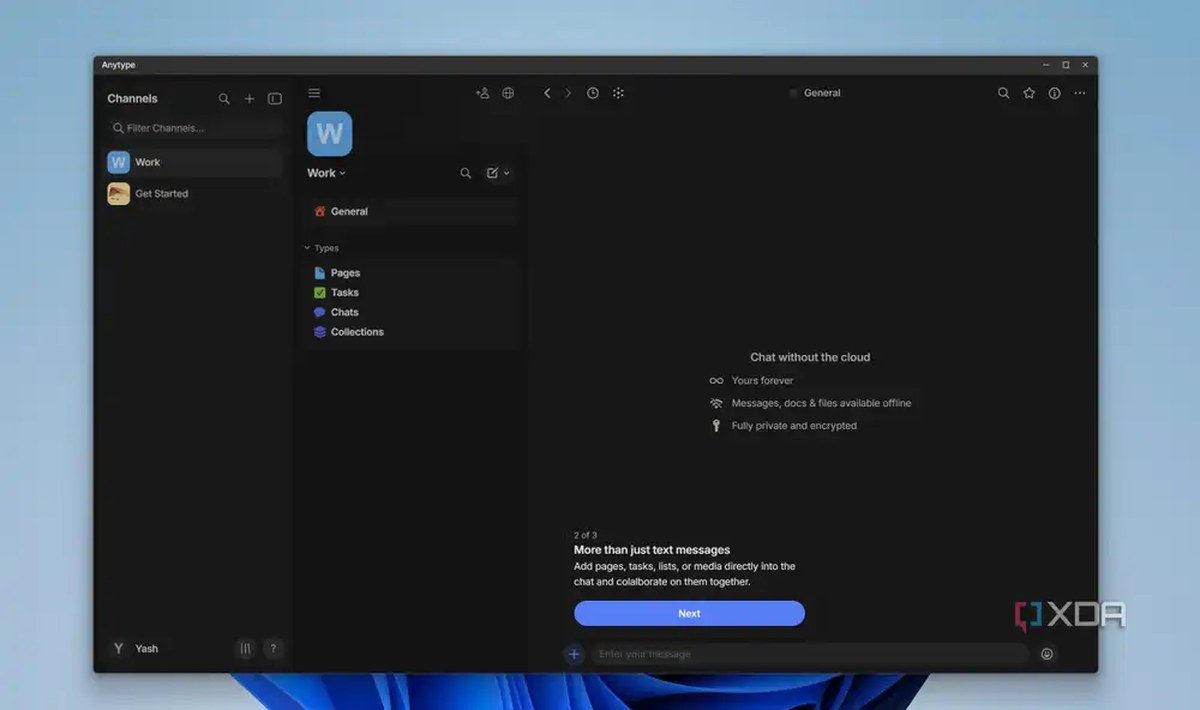Click the 'More than just text messages' heading
The height and width of the screenshot is (710, 1200).
pyautogui.click(x=652, y=550)
